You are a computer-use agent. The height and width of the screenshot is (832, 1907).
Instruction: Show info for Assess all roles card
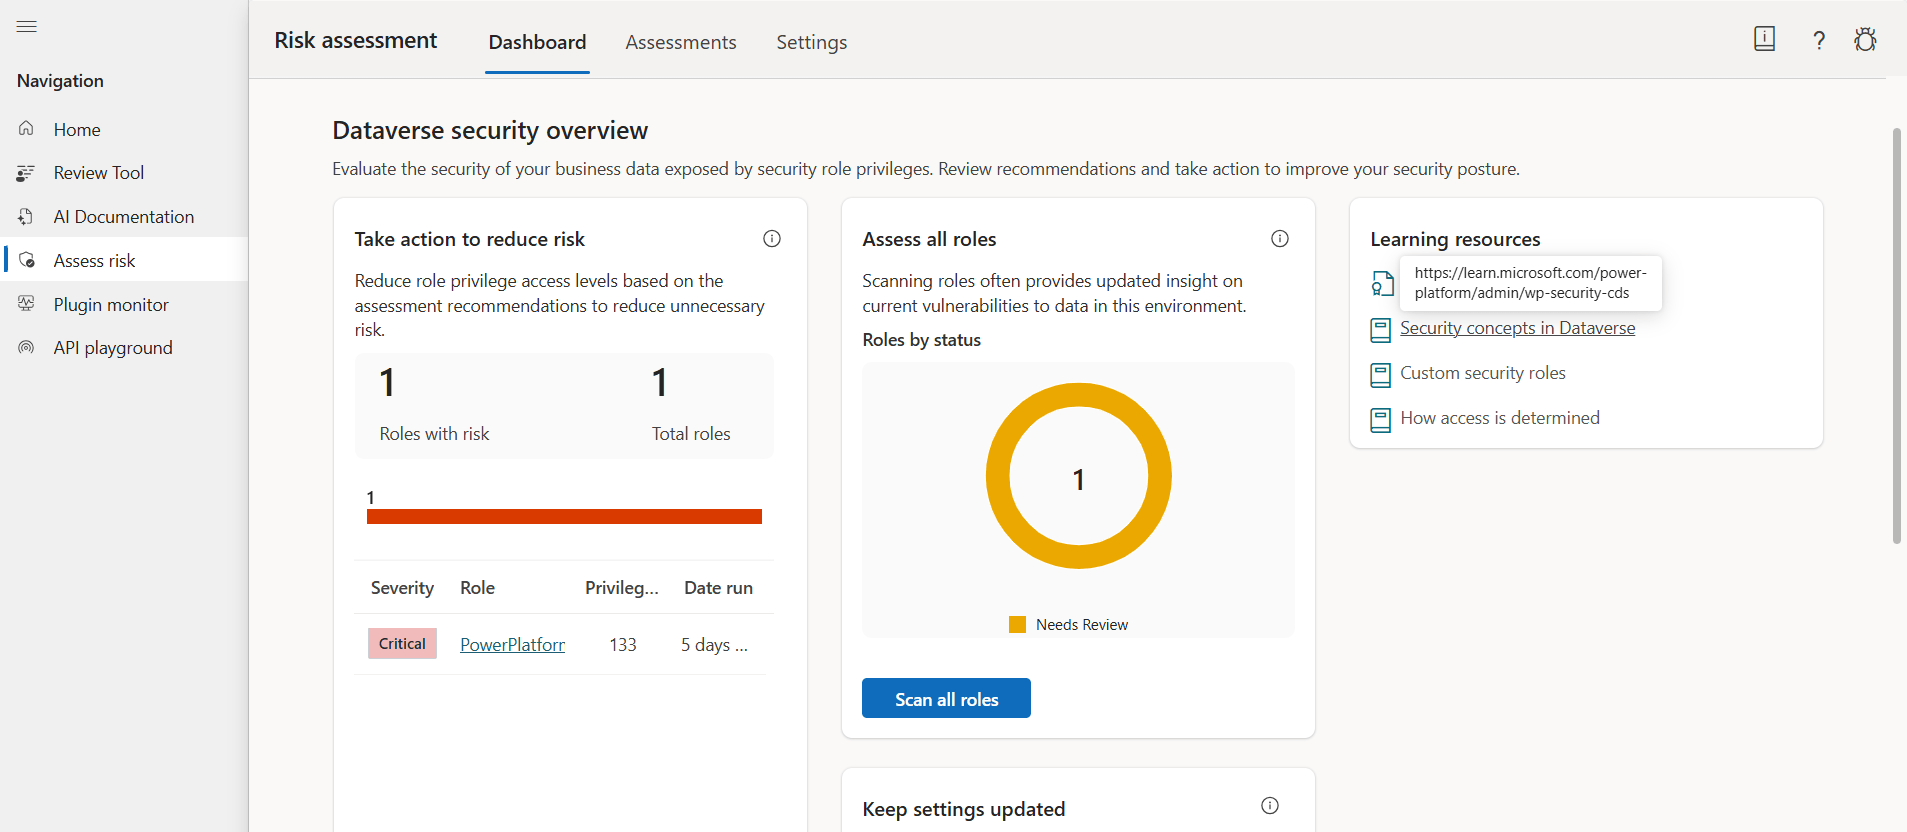(1279, 239)
